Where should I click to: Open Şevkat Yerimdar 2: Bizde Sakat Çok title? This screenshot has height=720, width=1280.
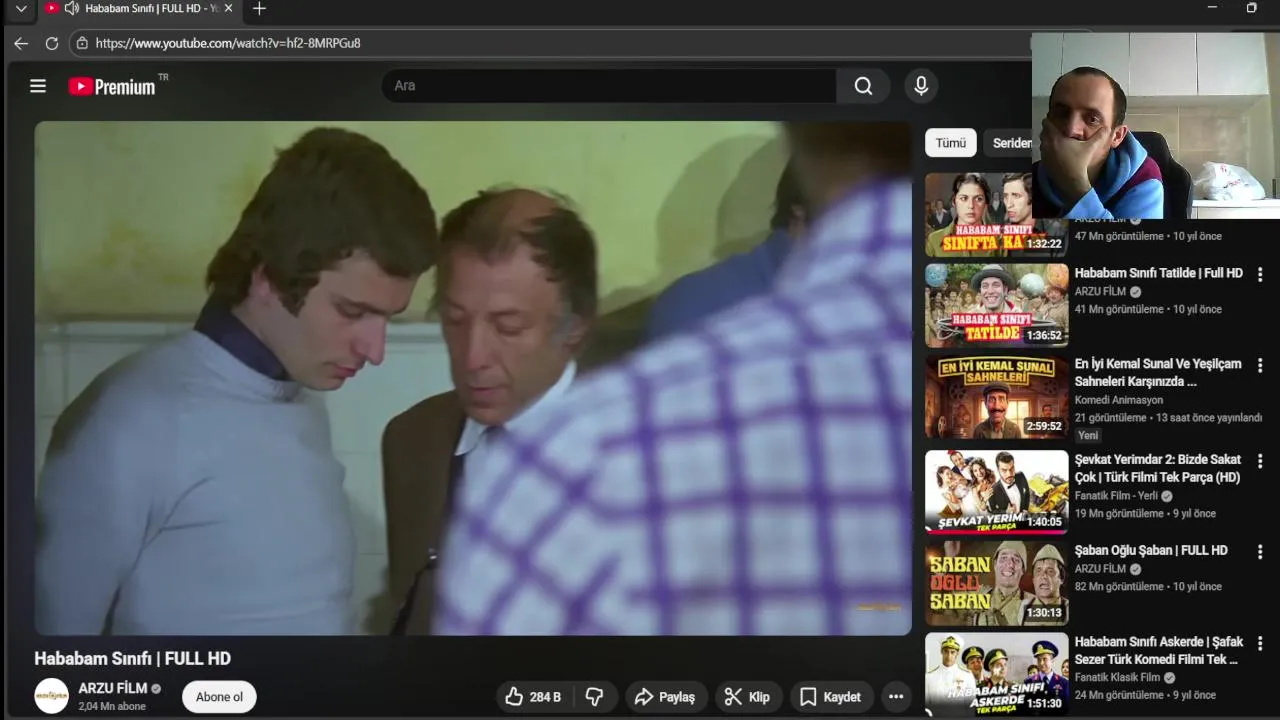(x=1158, y=468)
